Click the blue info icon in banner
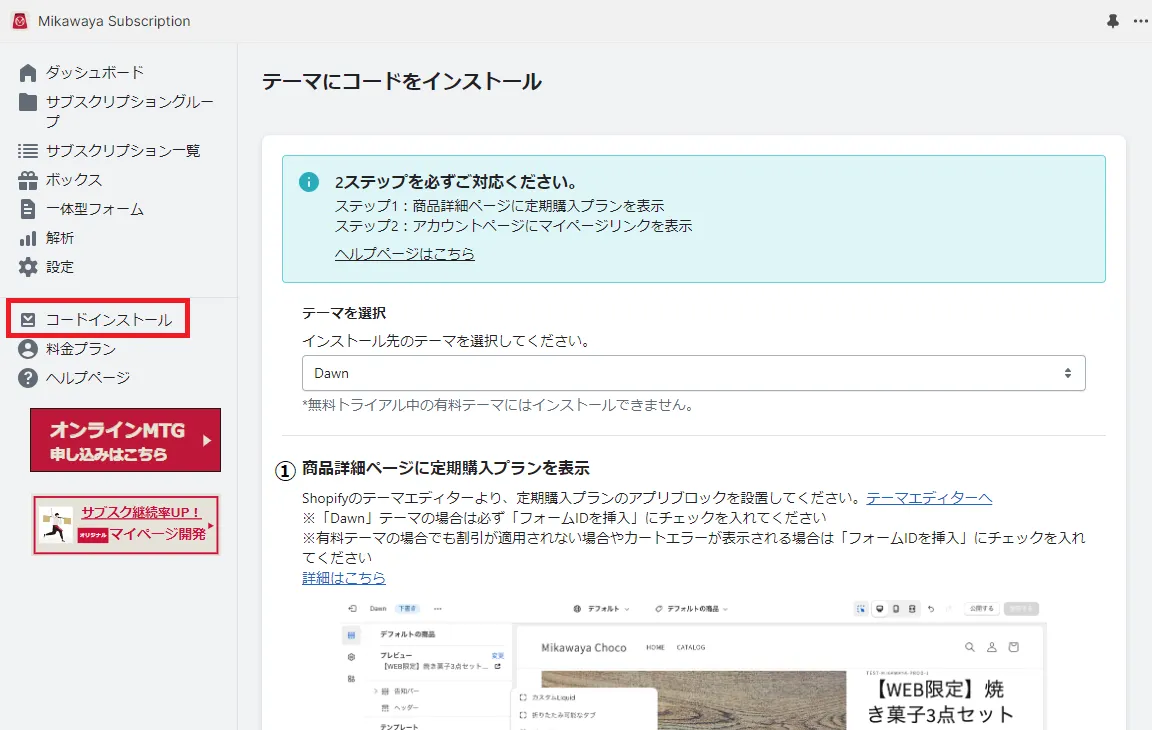The image size is (1152, 730). (309, 182)
